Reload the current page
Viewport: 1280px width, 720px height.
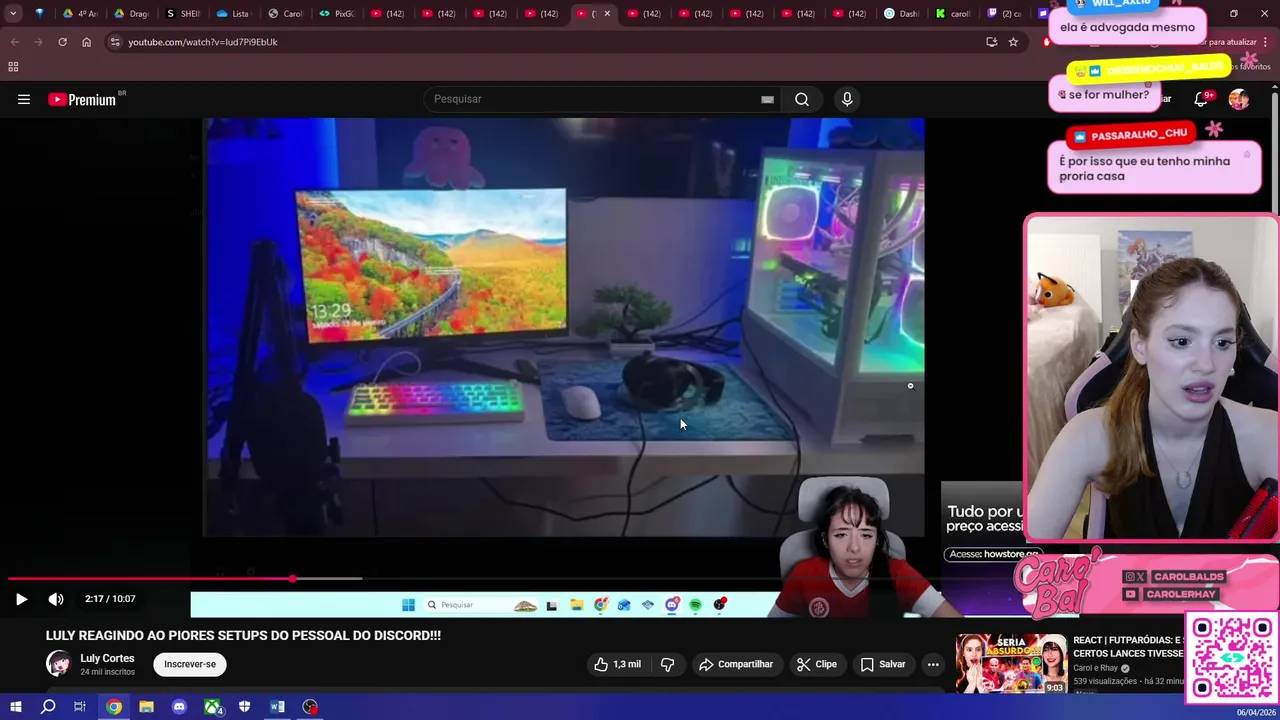tap(62, 42)
